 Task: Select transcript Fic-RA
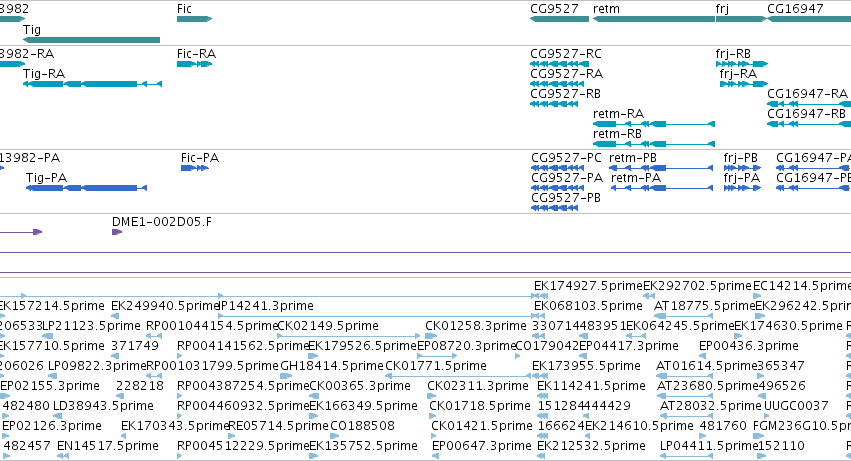(194, 64)
